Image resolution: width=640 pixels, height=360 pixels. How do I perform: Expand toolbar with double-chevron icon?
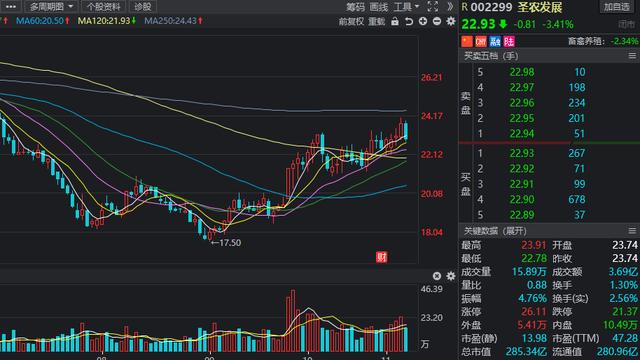coord(450,7)
